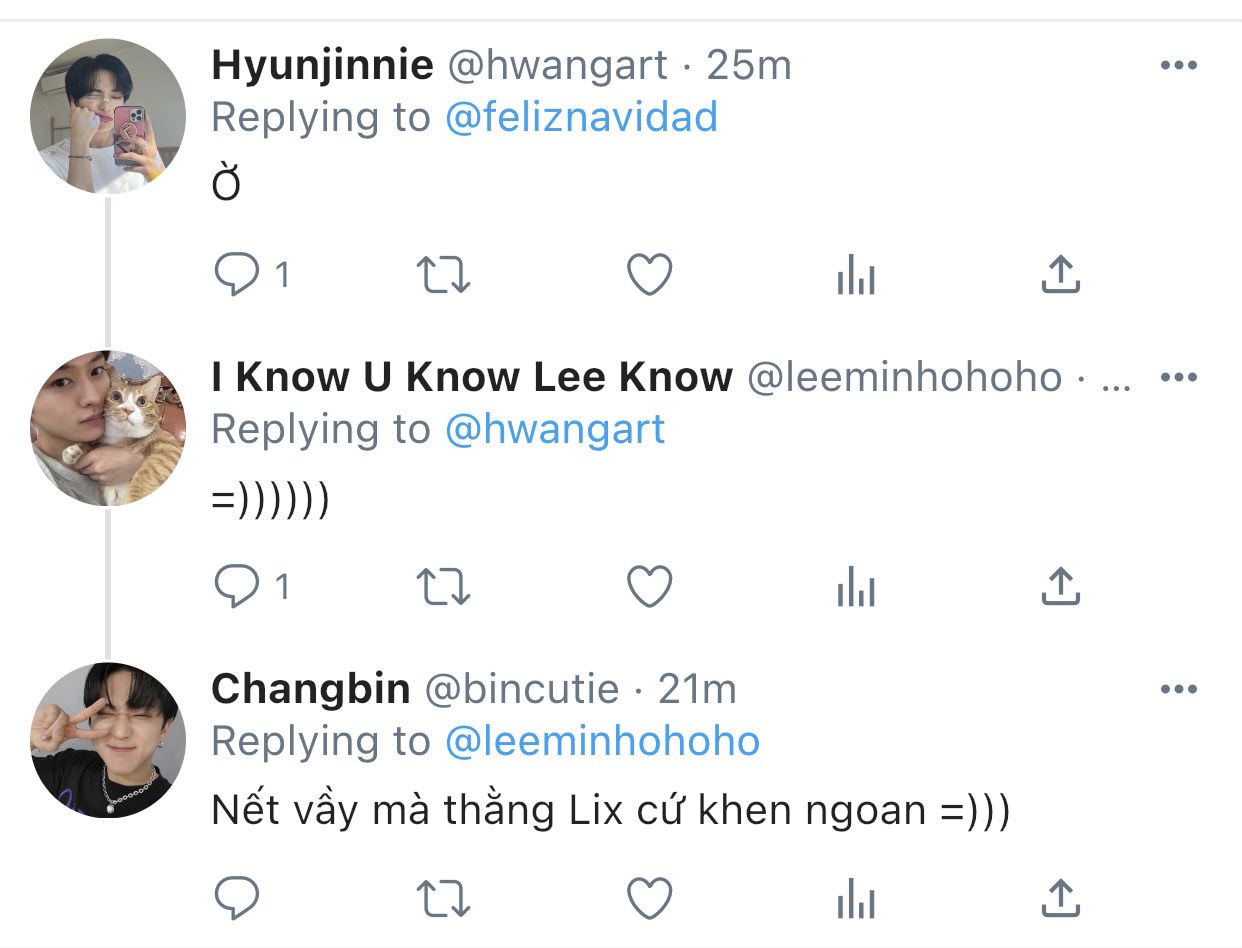Like Hyunjinnie's tweet
Screen dimensions: 1242x948
tap(649, 275)
